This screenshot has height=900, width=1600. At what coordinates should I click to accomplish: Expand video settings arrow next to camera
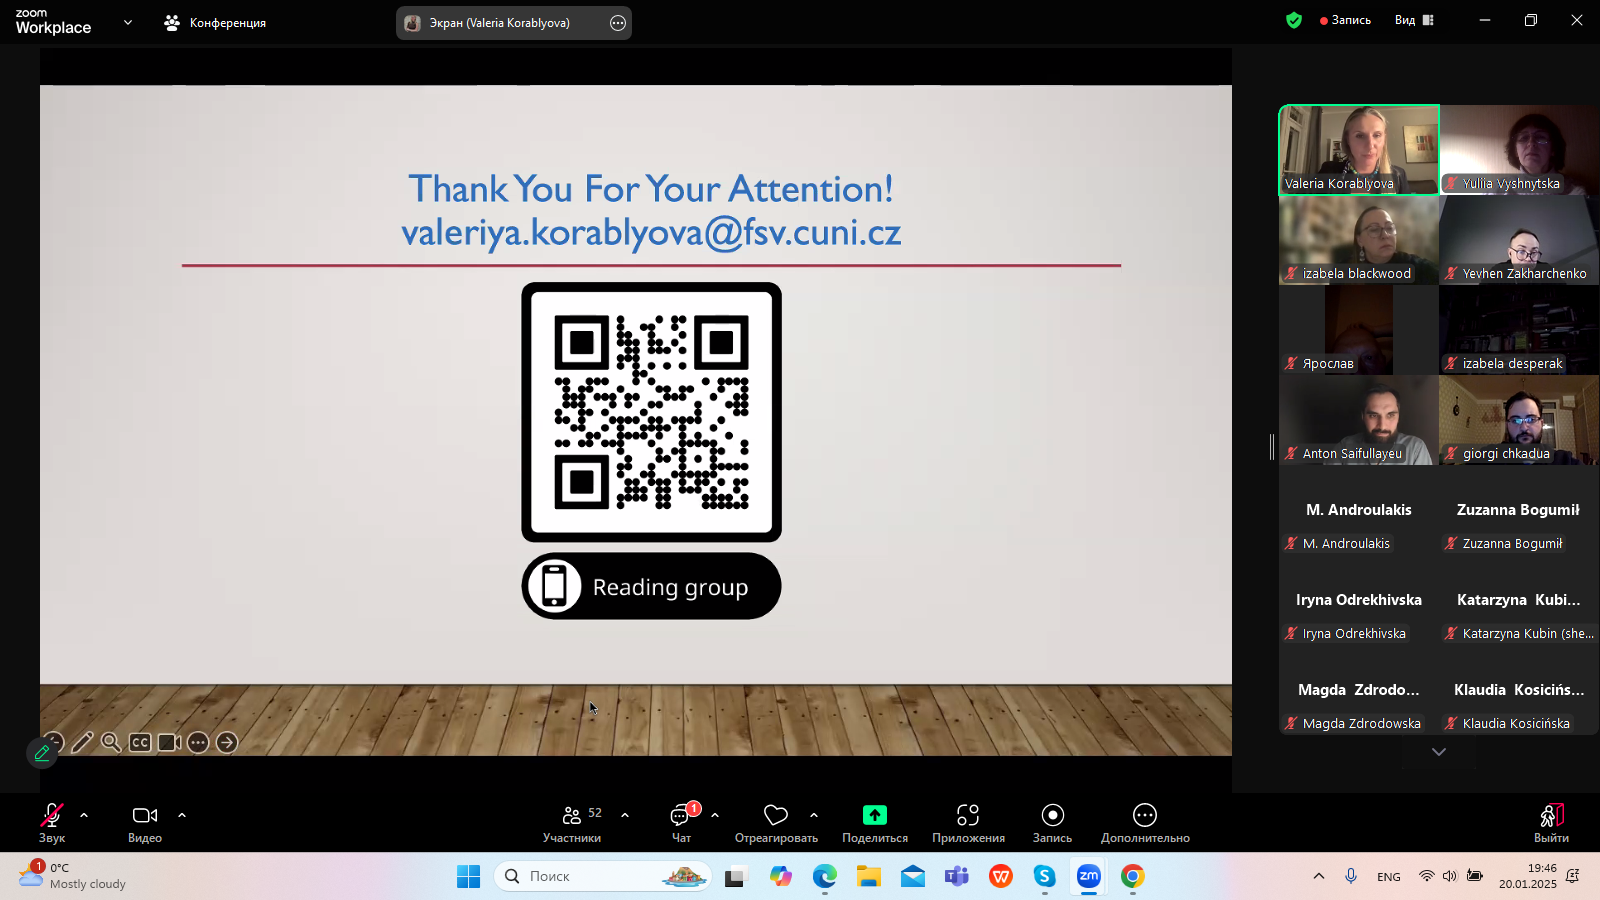[x=182, y=815]
